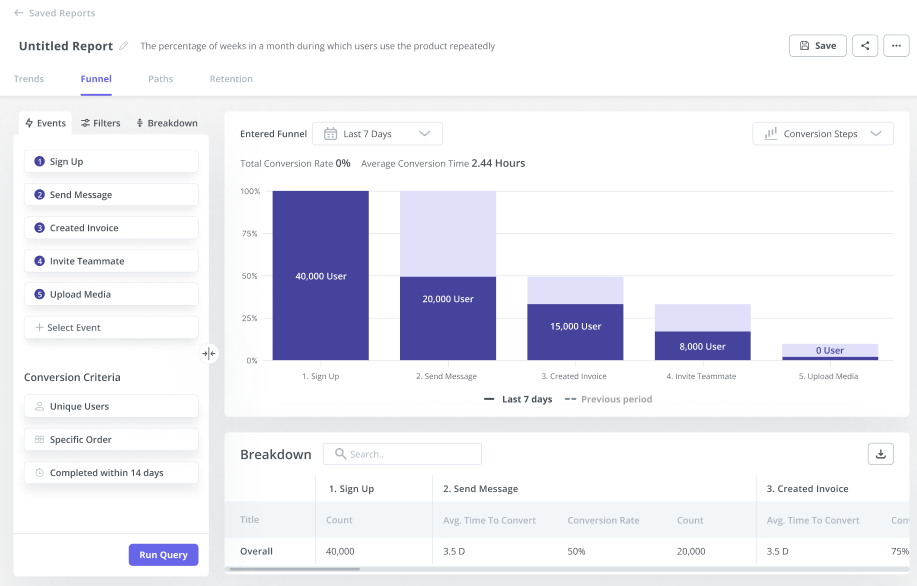This screenshot has height=586, width=917.
Task: Toggle the Previous period legend series
Action: tap(608, 399)
